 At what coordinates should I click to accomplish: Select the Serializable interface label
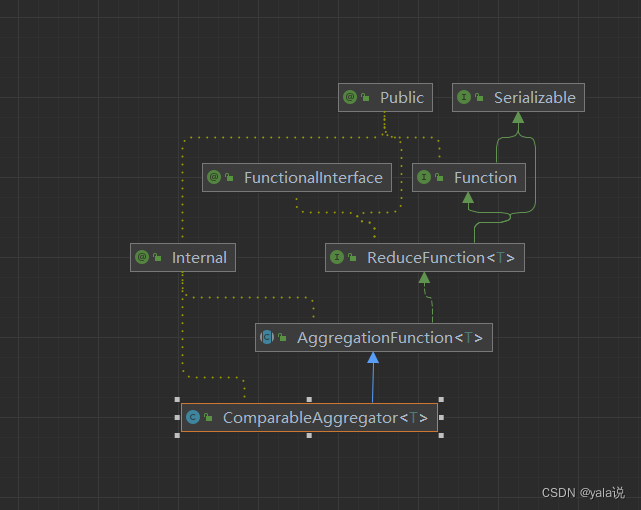(x=534, y=98)
